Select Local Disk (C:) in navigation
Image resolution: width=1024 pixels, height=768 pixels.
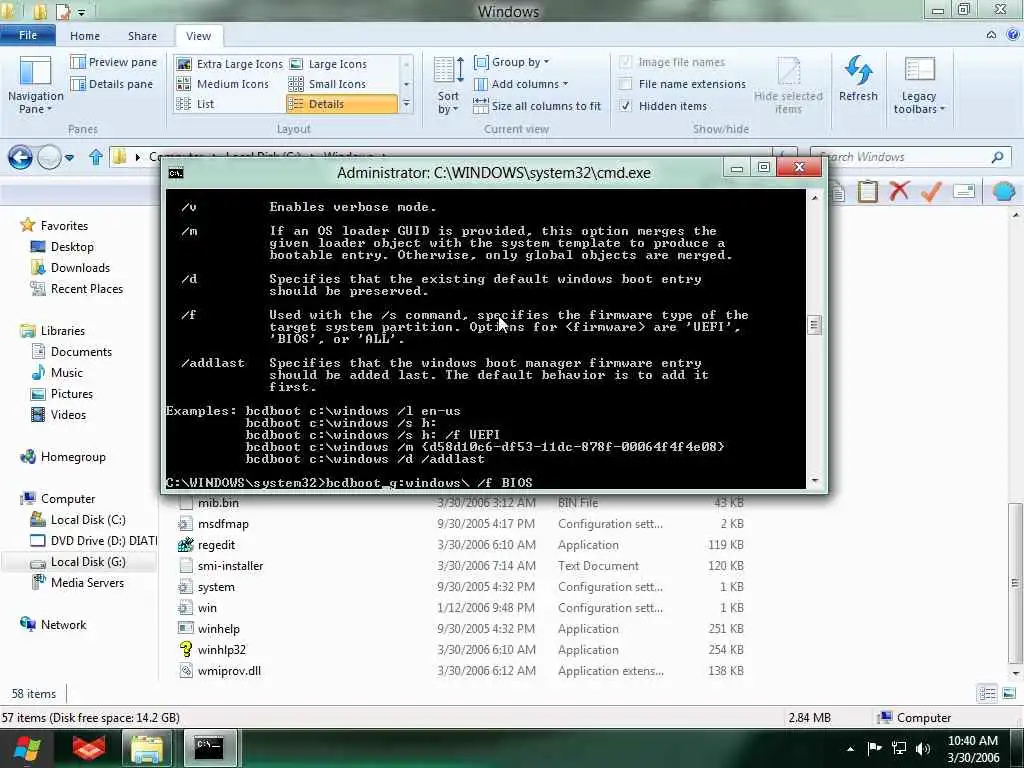pos(88,520)
